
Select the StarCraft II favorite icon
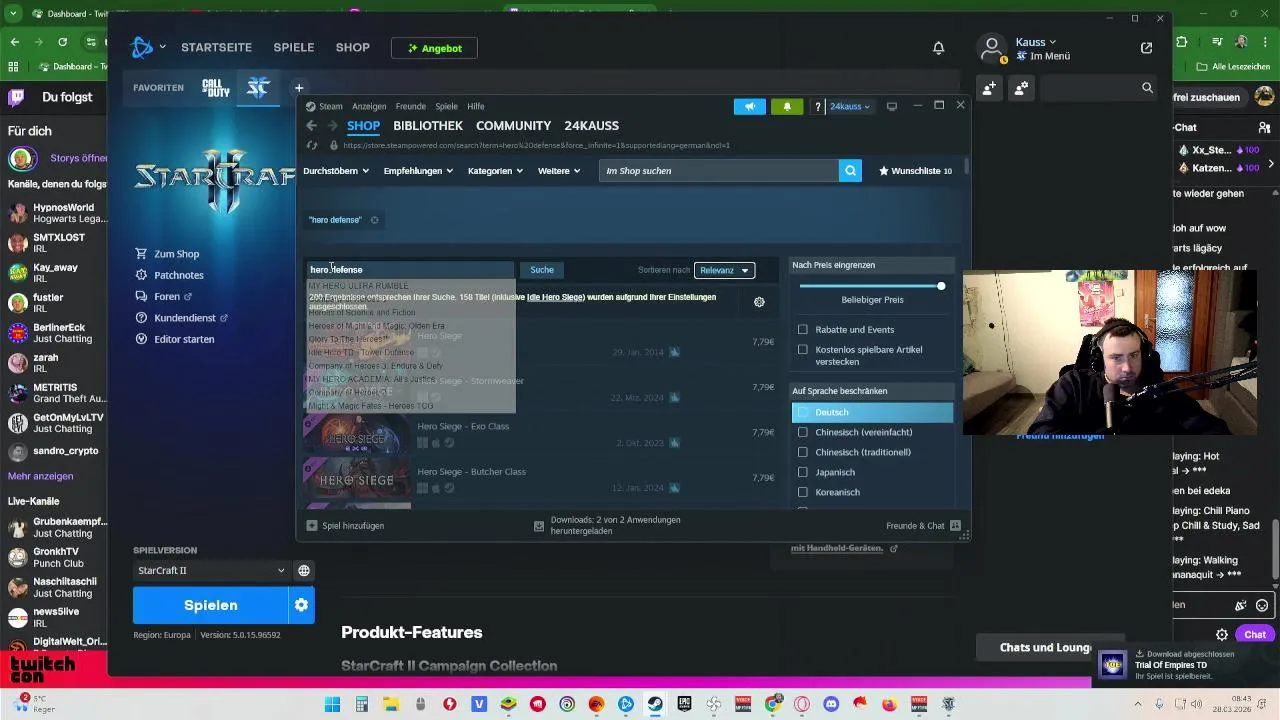pos(259,88)
